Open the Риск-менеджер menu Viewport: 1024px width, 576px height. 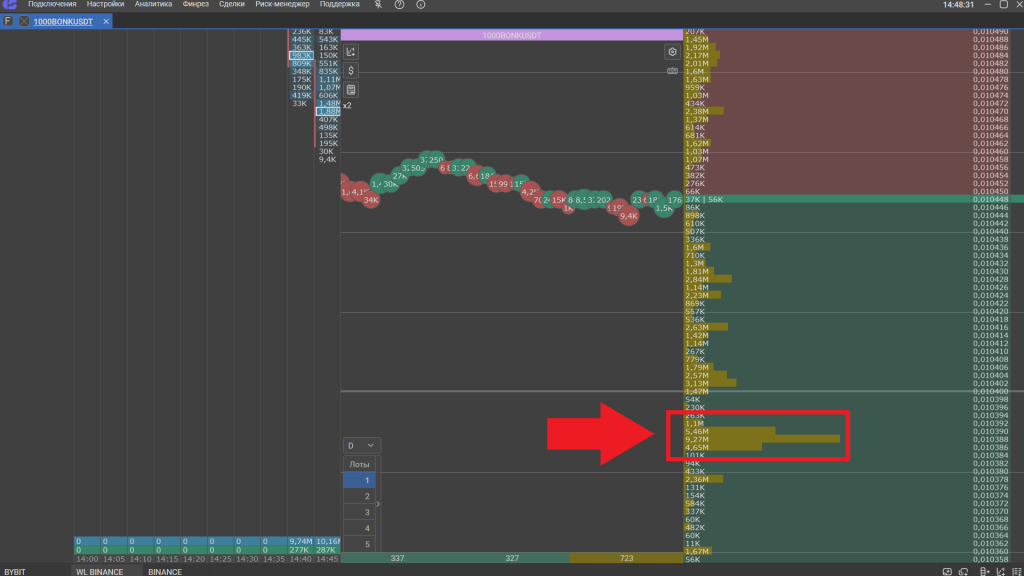(x=282, y=5)
